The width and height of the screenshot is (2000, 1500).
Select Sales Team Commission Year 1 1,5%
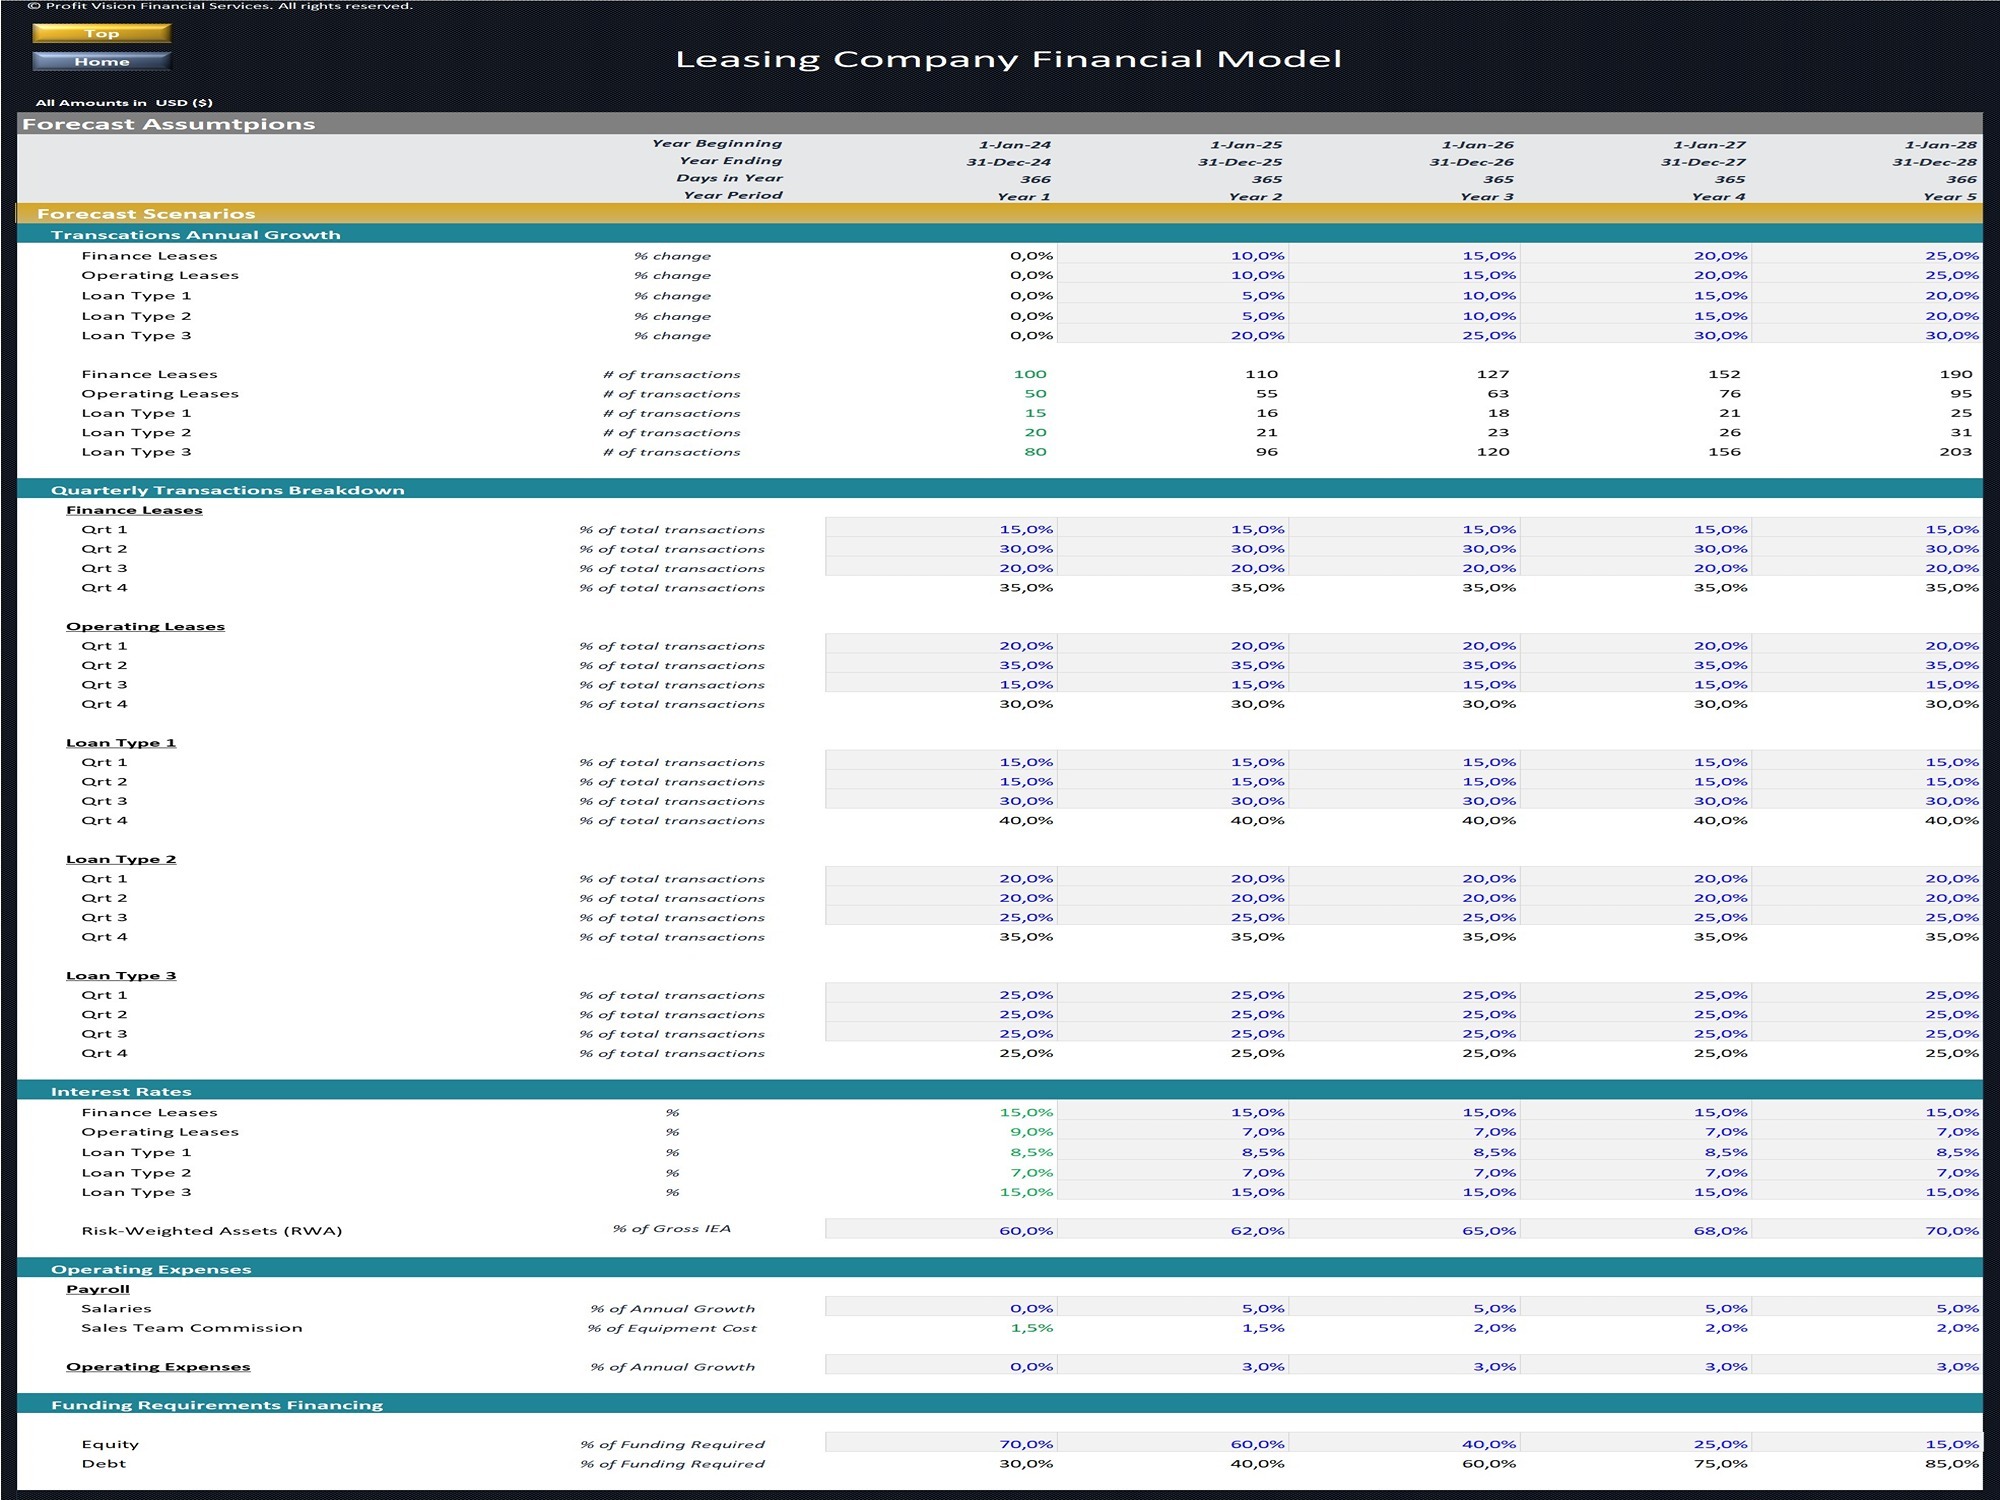[x=1032, y=1328]
